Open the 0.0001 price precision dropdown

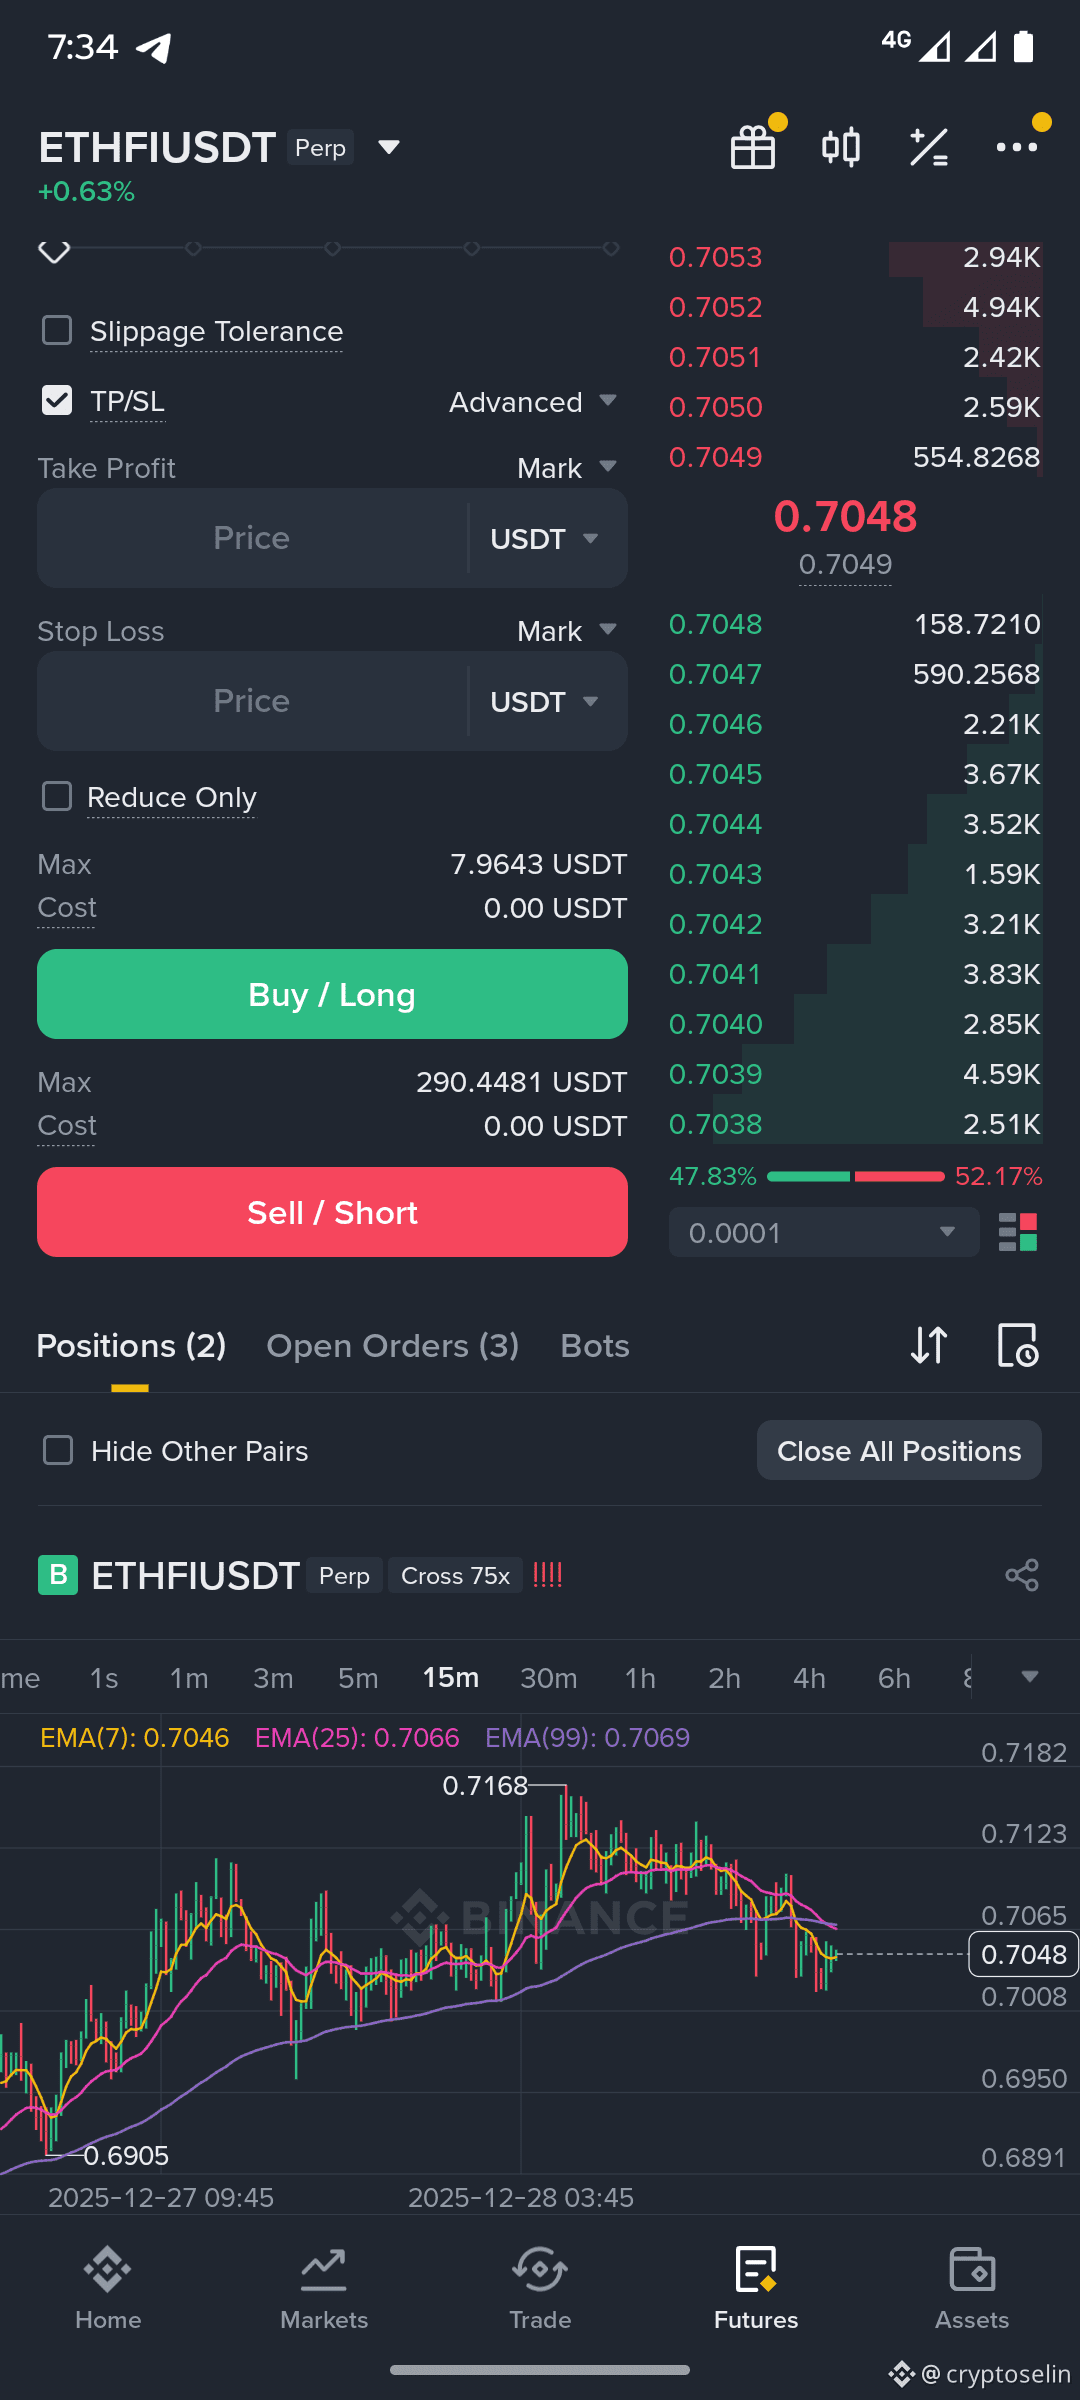tap(824, 1232)
